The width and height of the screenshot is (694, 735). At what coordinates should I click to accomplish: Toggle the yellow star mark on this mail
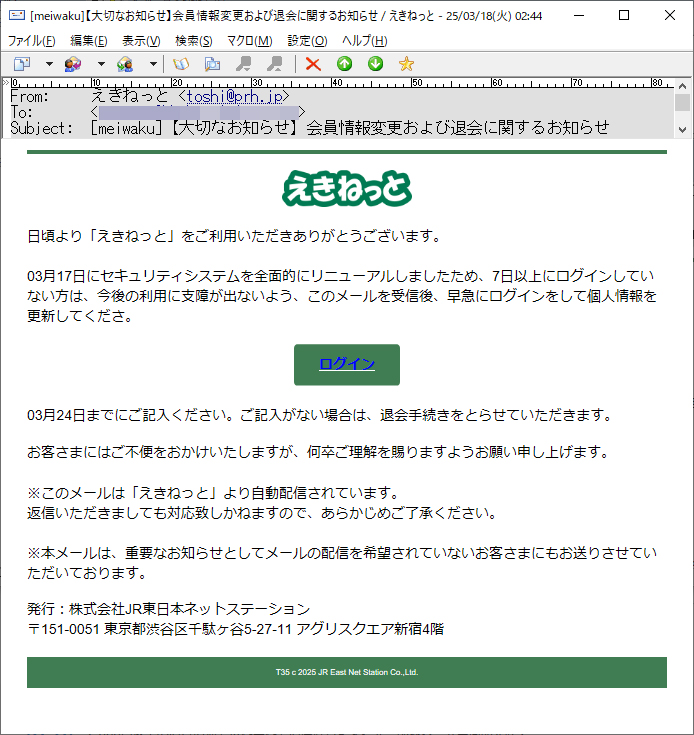406,64
